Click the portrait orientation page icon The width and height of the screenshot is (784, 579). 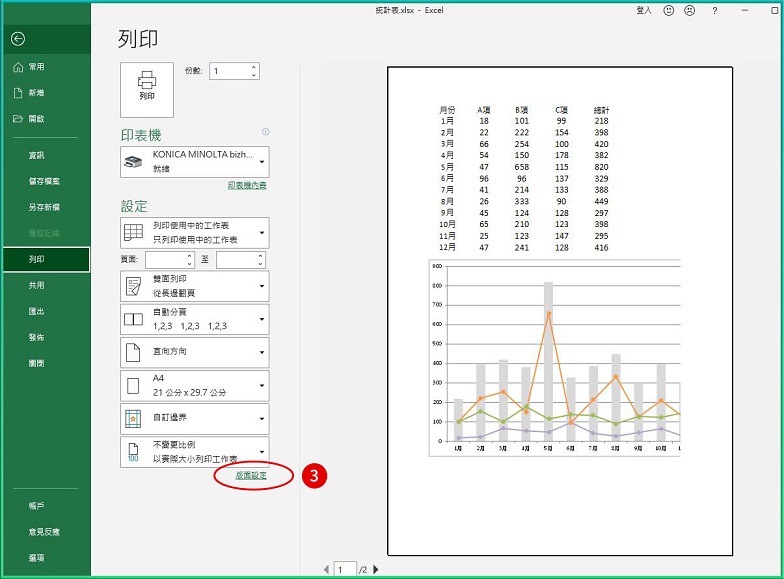coord(133,352)
